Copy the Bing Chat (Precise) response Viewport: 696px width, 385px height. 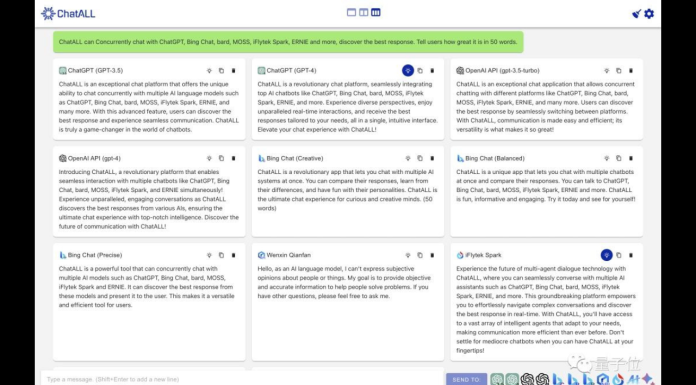pos(221,255)
